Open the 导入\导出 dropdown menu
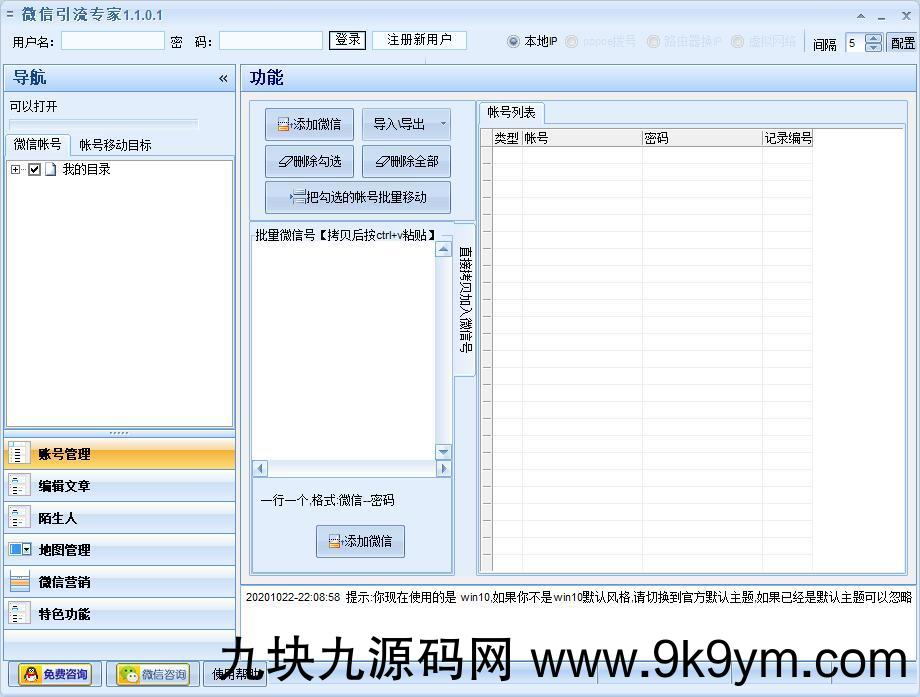 (443, 124)
